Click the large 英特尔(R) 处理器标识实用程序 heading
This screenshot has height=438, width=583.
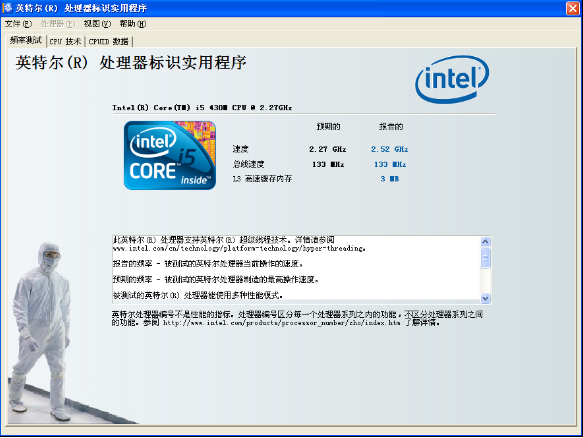[131, 62]
